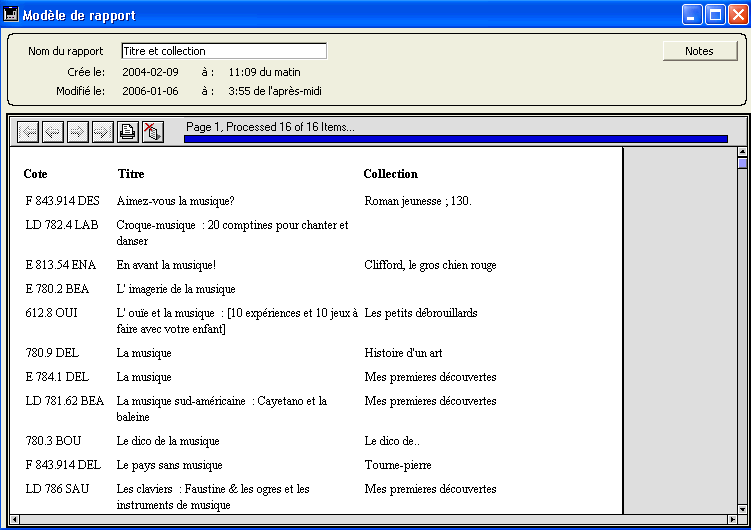Click the application icon in title bar
Viewport: 751px width, 530px height.
coord(12,15)
